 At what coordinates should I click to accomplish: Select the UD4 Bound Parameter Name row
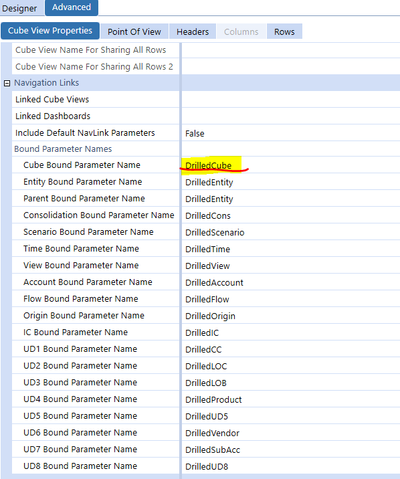tap(206, 399)
